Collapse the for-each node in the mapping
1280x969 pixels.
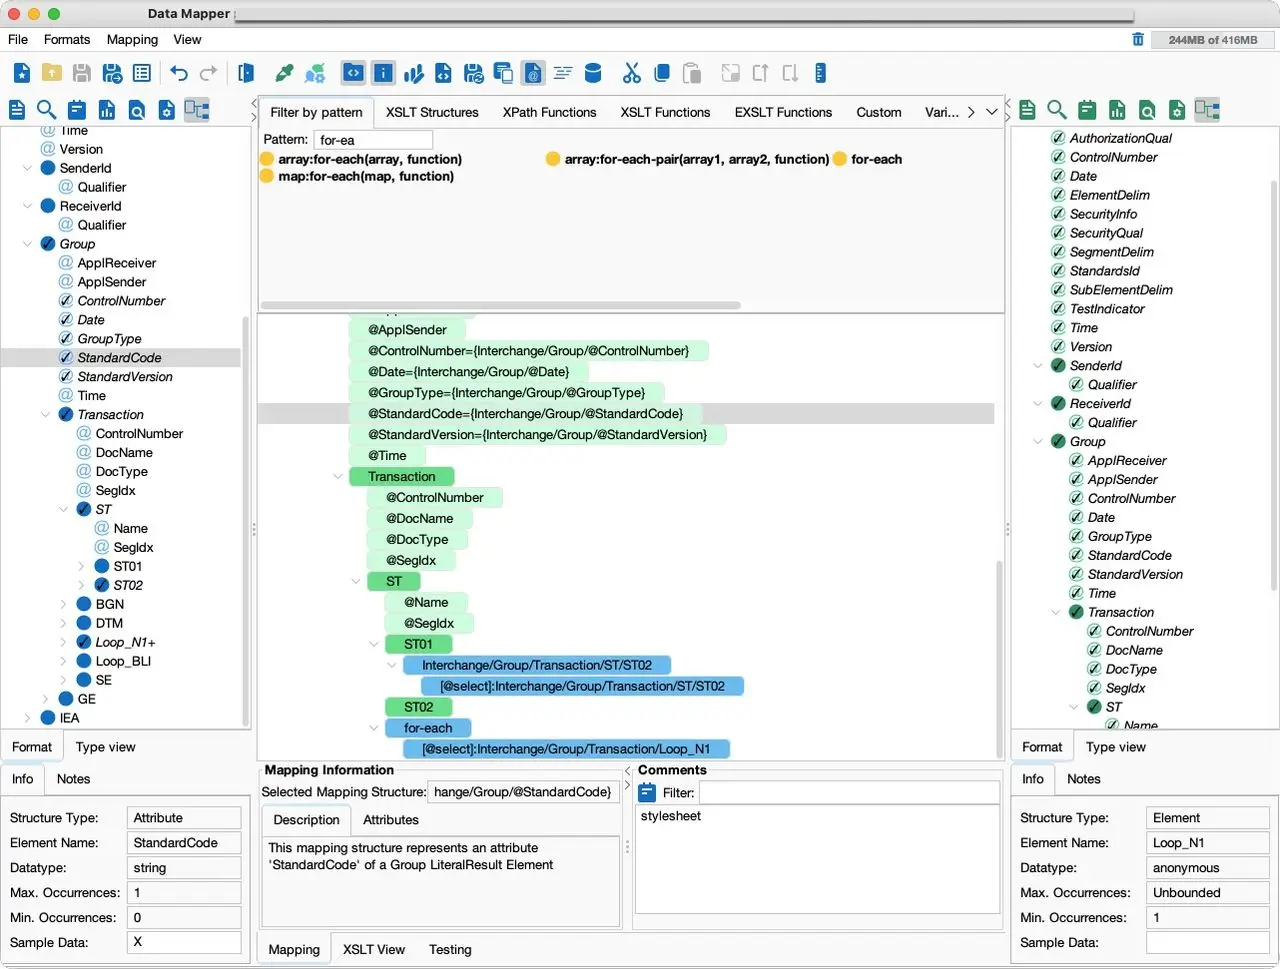(374, 729)
